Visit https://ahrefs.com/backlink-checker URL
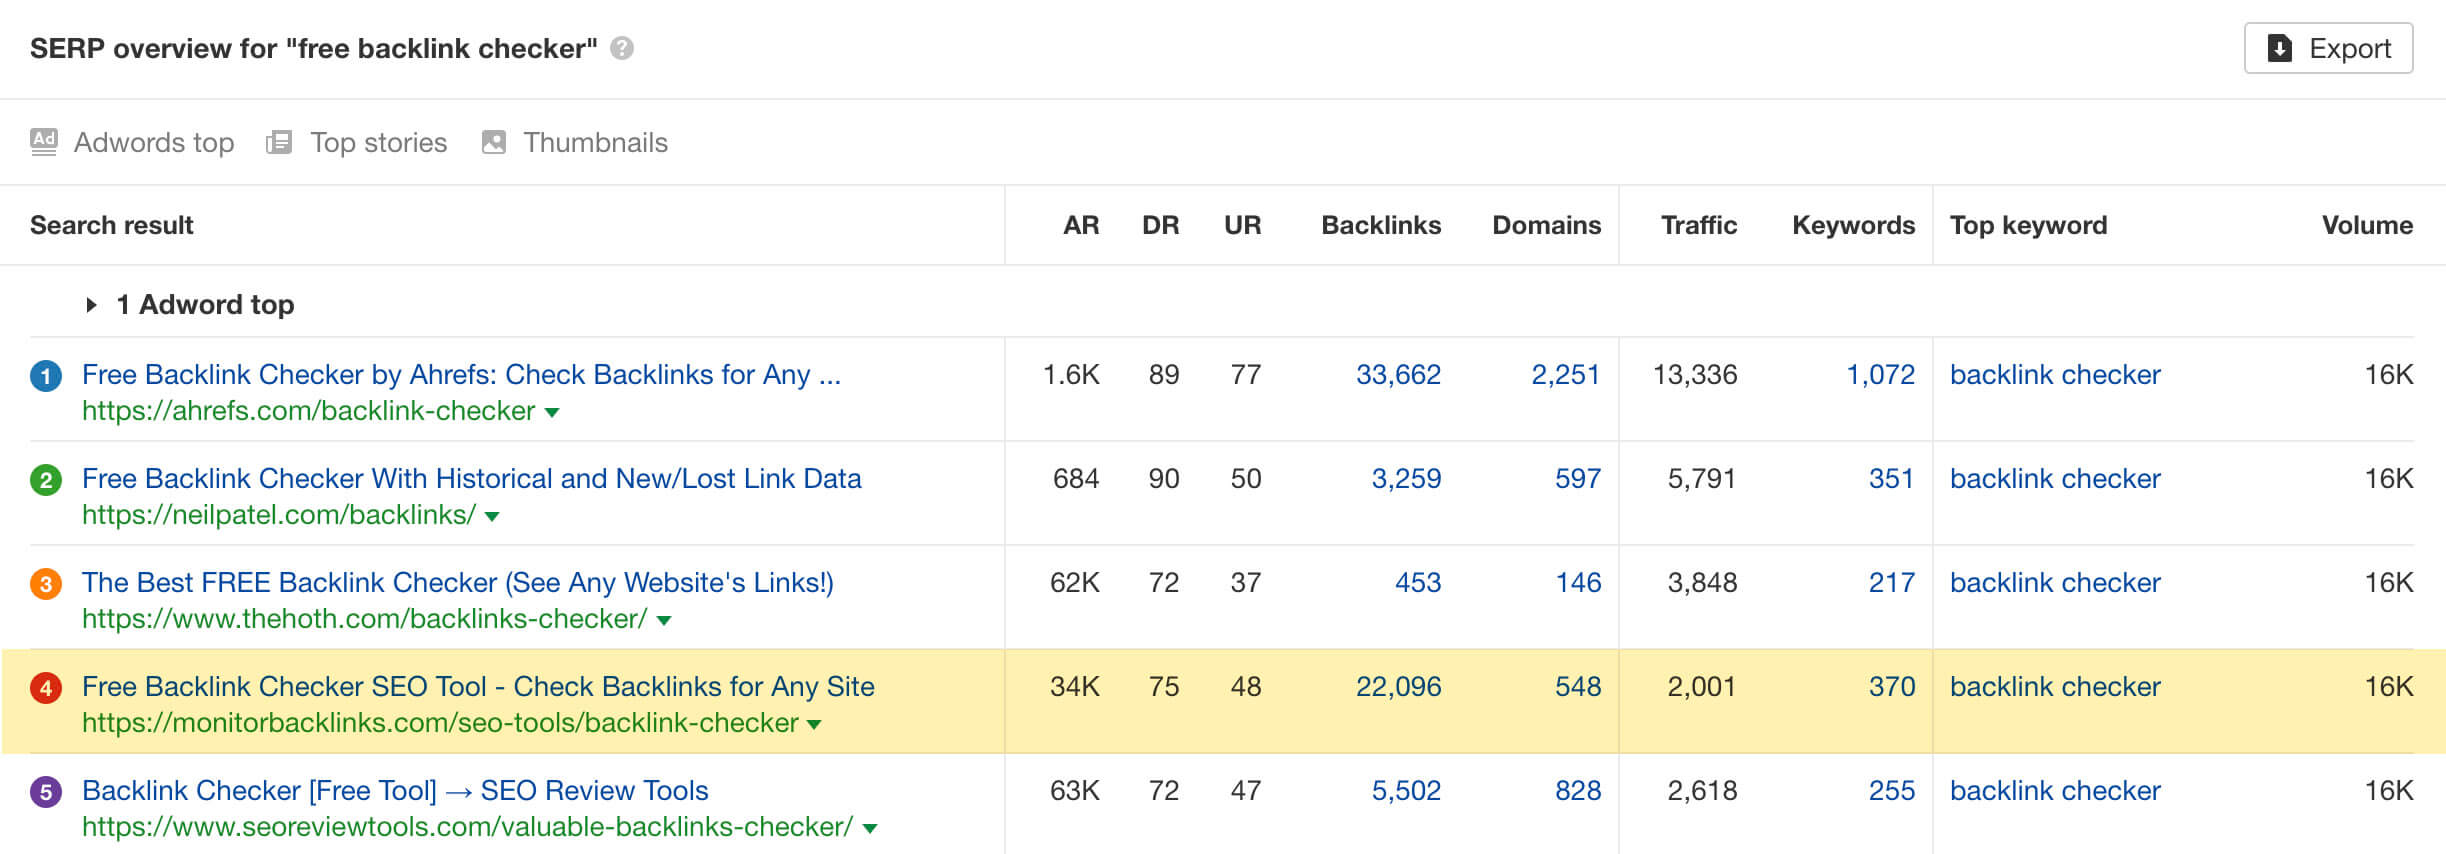Viewport: 2446px width, 854px height. [308, 411]
